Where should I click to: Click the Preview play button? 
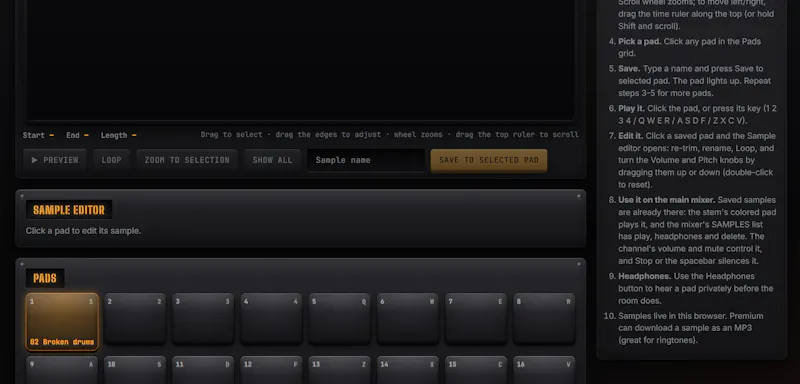pos(55,160)
